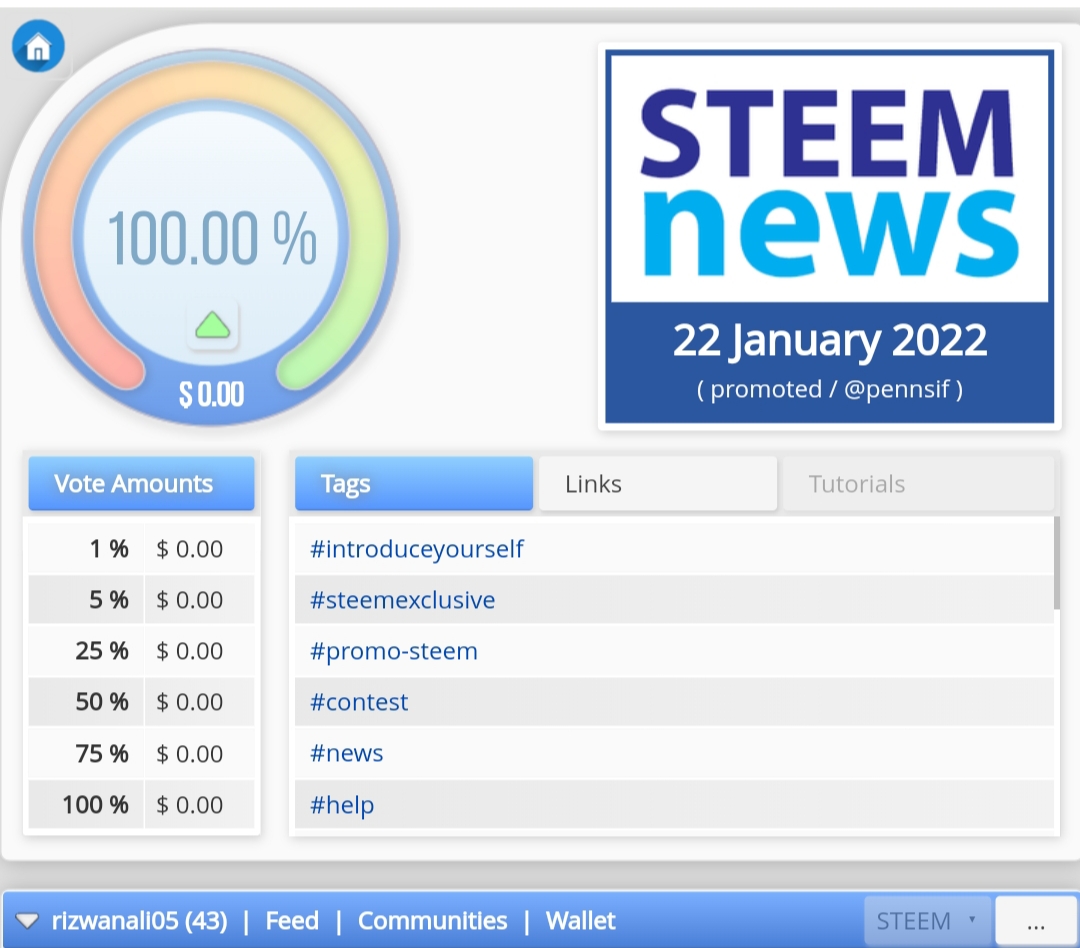Image resolution: width=1080 pixels, height=948 pixels.
Task: Click the promoted / @pennsif caption
Action: [829, 389]
